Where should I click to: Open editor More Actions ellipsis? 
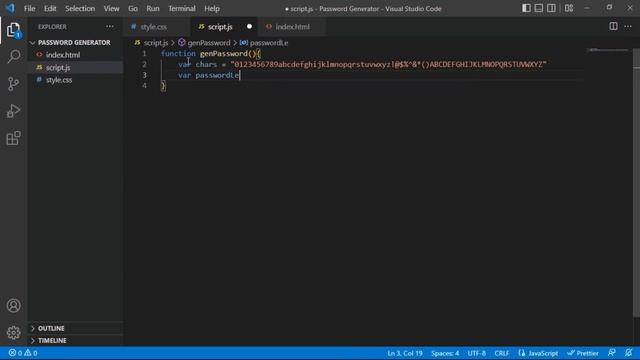pyautogui.click(x=628, y=27)
